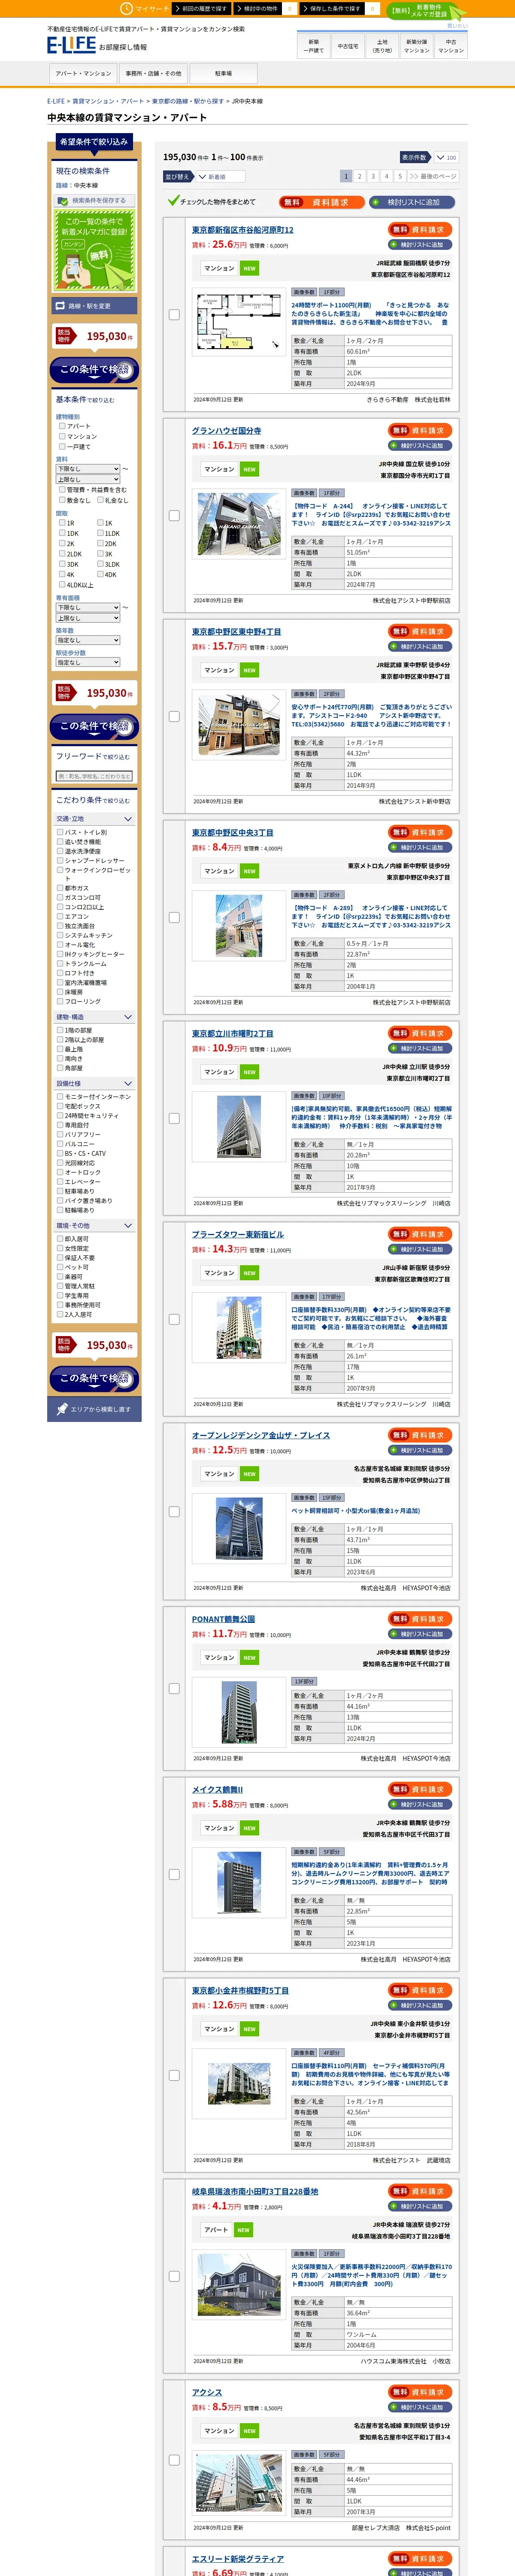
Task: Collapse the 建物・構造 section
Action: point(95,1017)
